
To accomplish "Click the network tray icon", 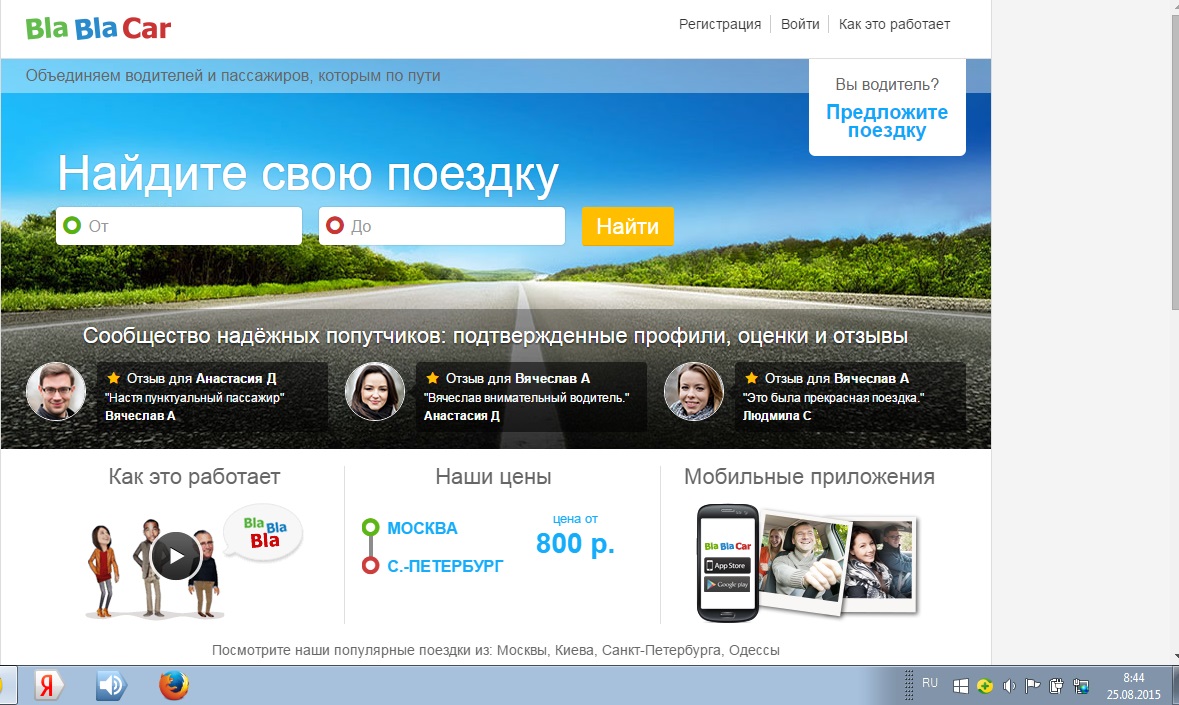I will (1081, 685).
